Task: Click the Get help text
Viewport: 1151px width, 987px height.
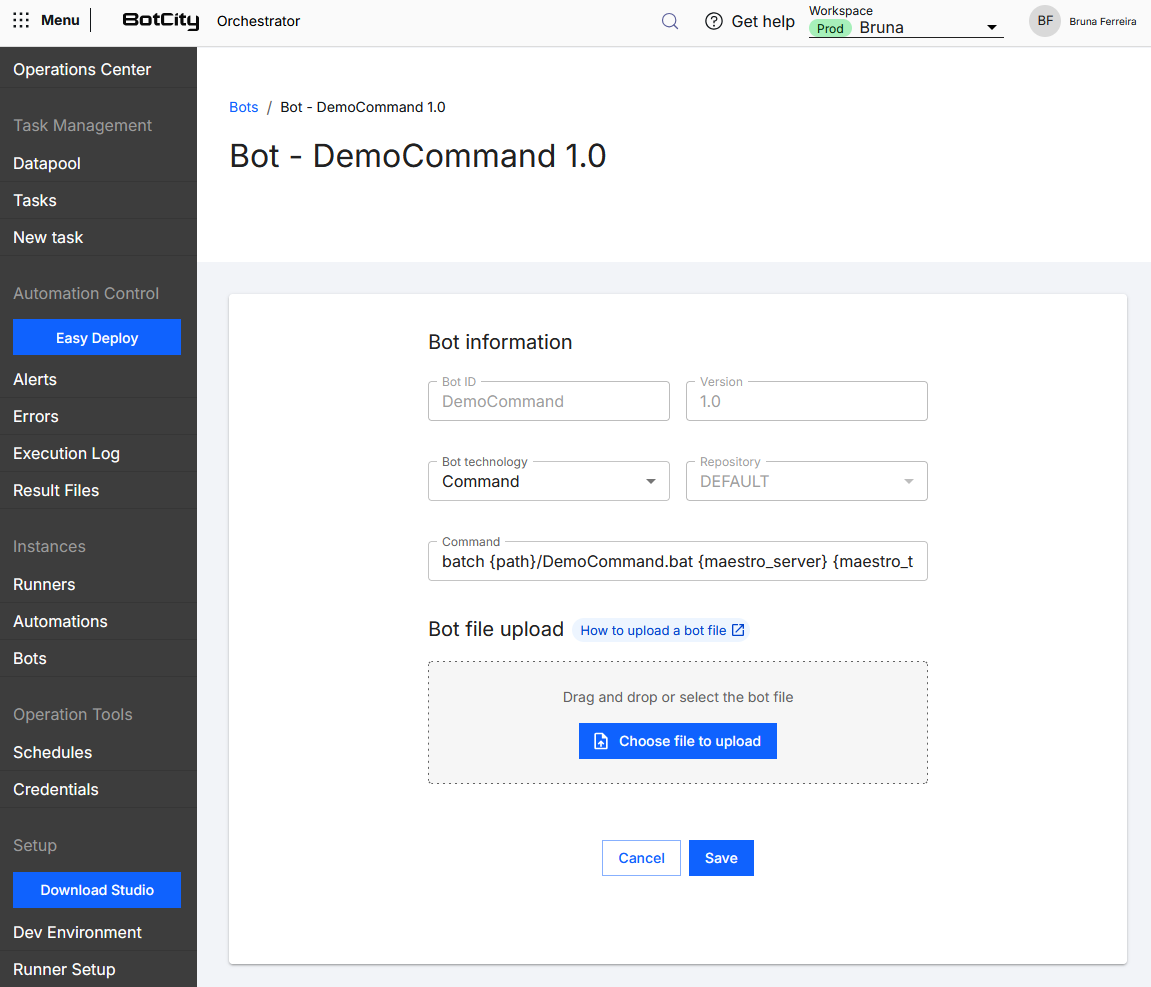Action: tap(763, 21)
